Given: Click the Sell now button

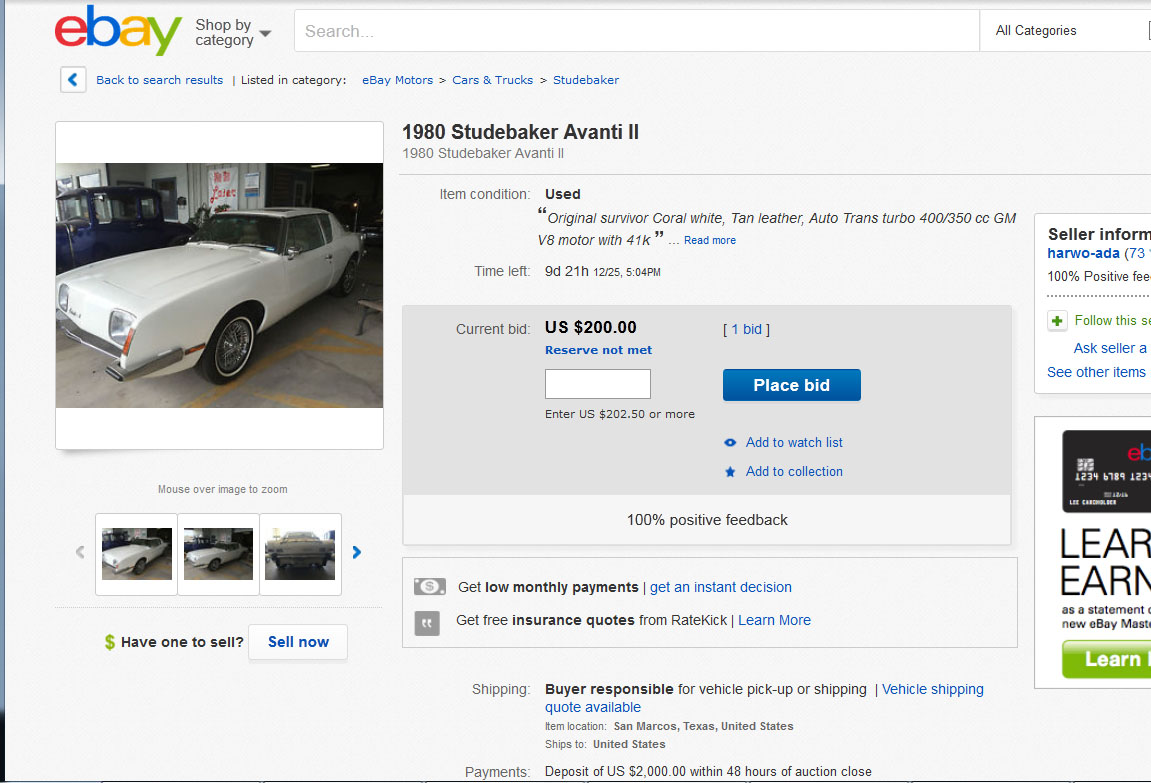Looking at the screenshot, I should pos(298,642).
